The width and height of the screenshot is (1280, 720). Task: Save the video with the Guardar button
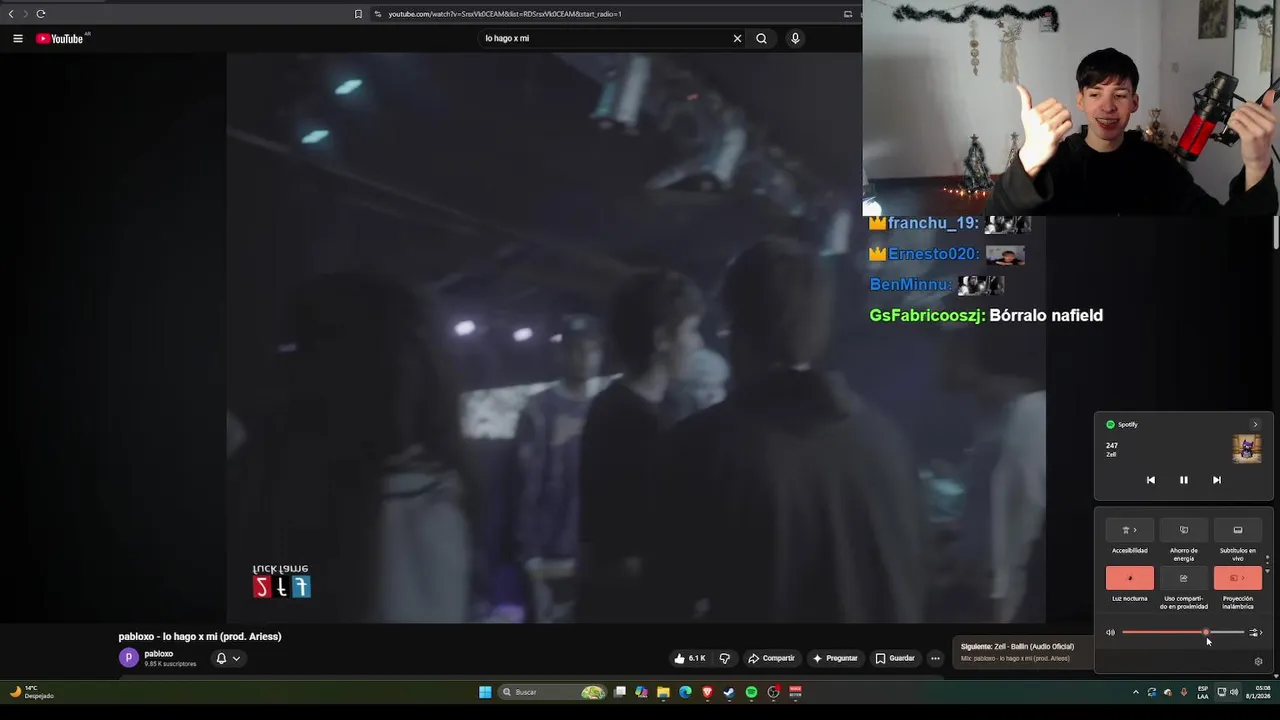tap(895, 658)
